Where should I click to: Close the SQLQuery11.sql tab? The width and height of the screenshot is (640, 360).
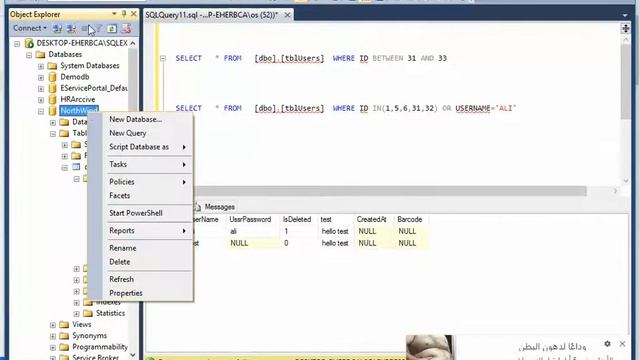pyautogui.click(x=287, y=15)
